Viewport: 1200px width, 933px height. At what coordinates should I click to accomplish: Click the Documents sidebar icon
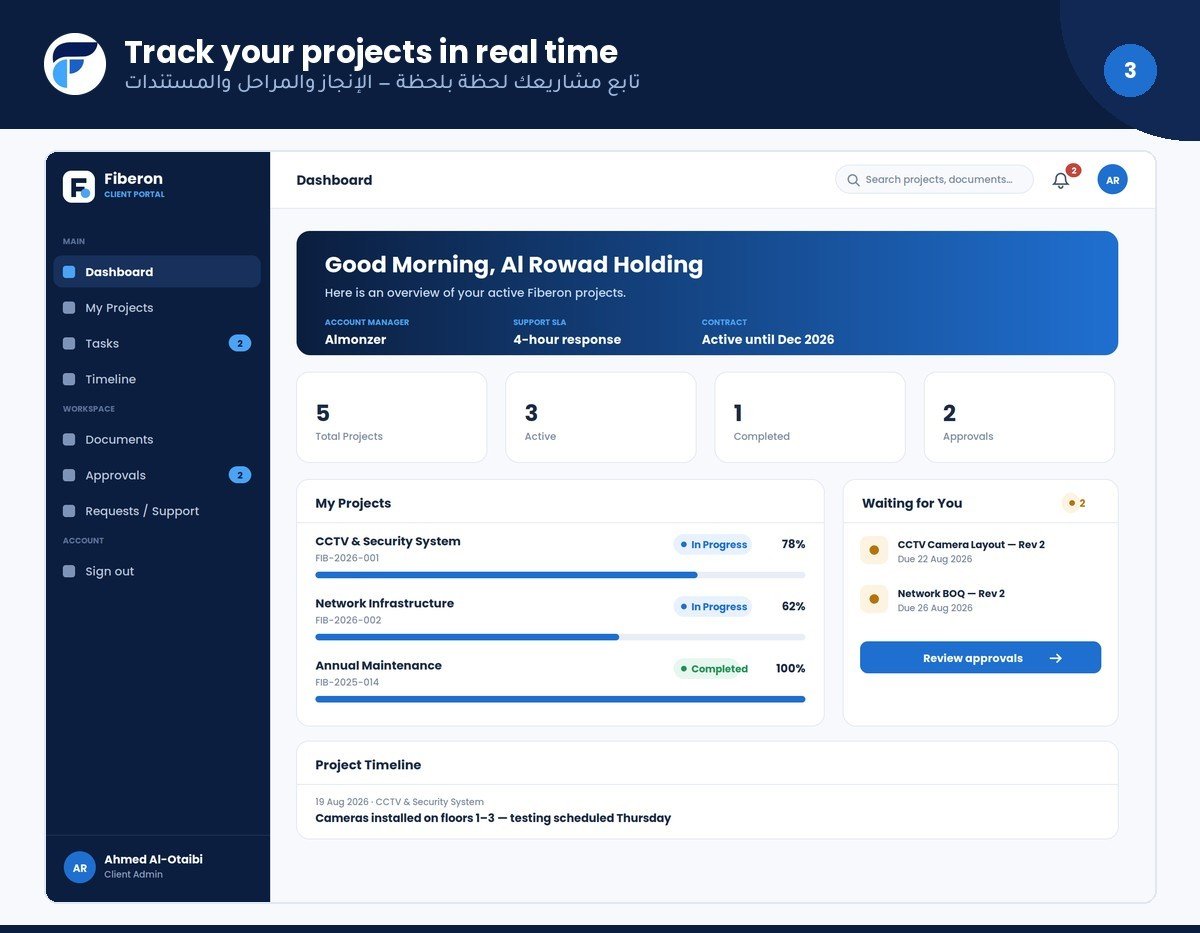click(x=69, y=440)
